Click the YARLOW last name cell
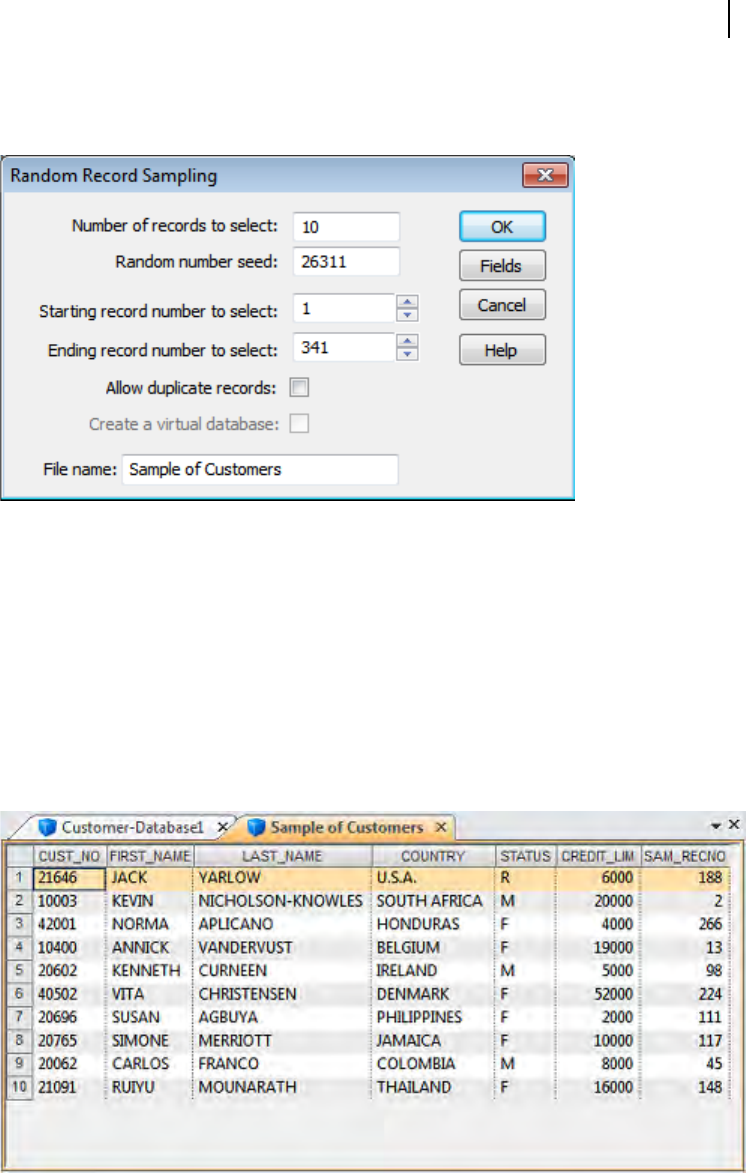Viewport: 746px width, 1173px height. 282,878
